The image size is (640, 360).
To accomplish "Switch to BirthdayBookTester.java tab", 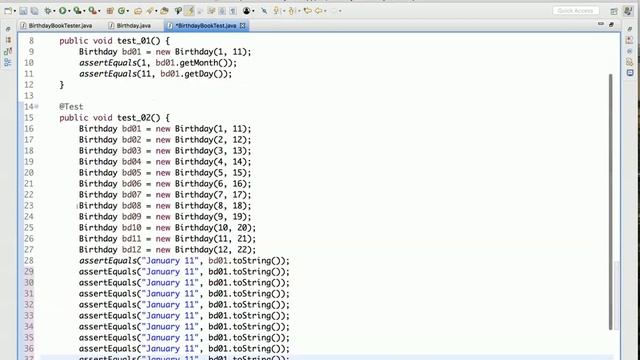I will [56, 25].
